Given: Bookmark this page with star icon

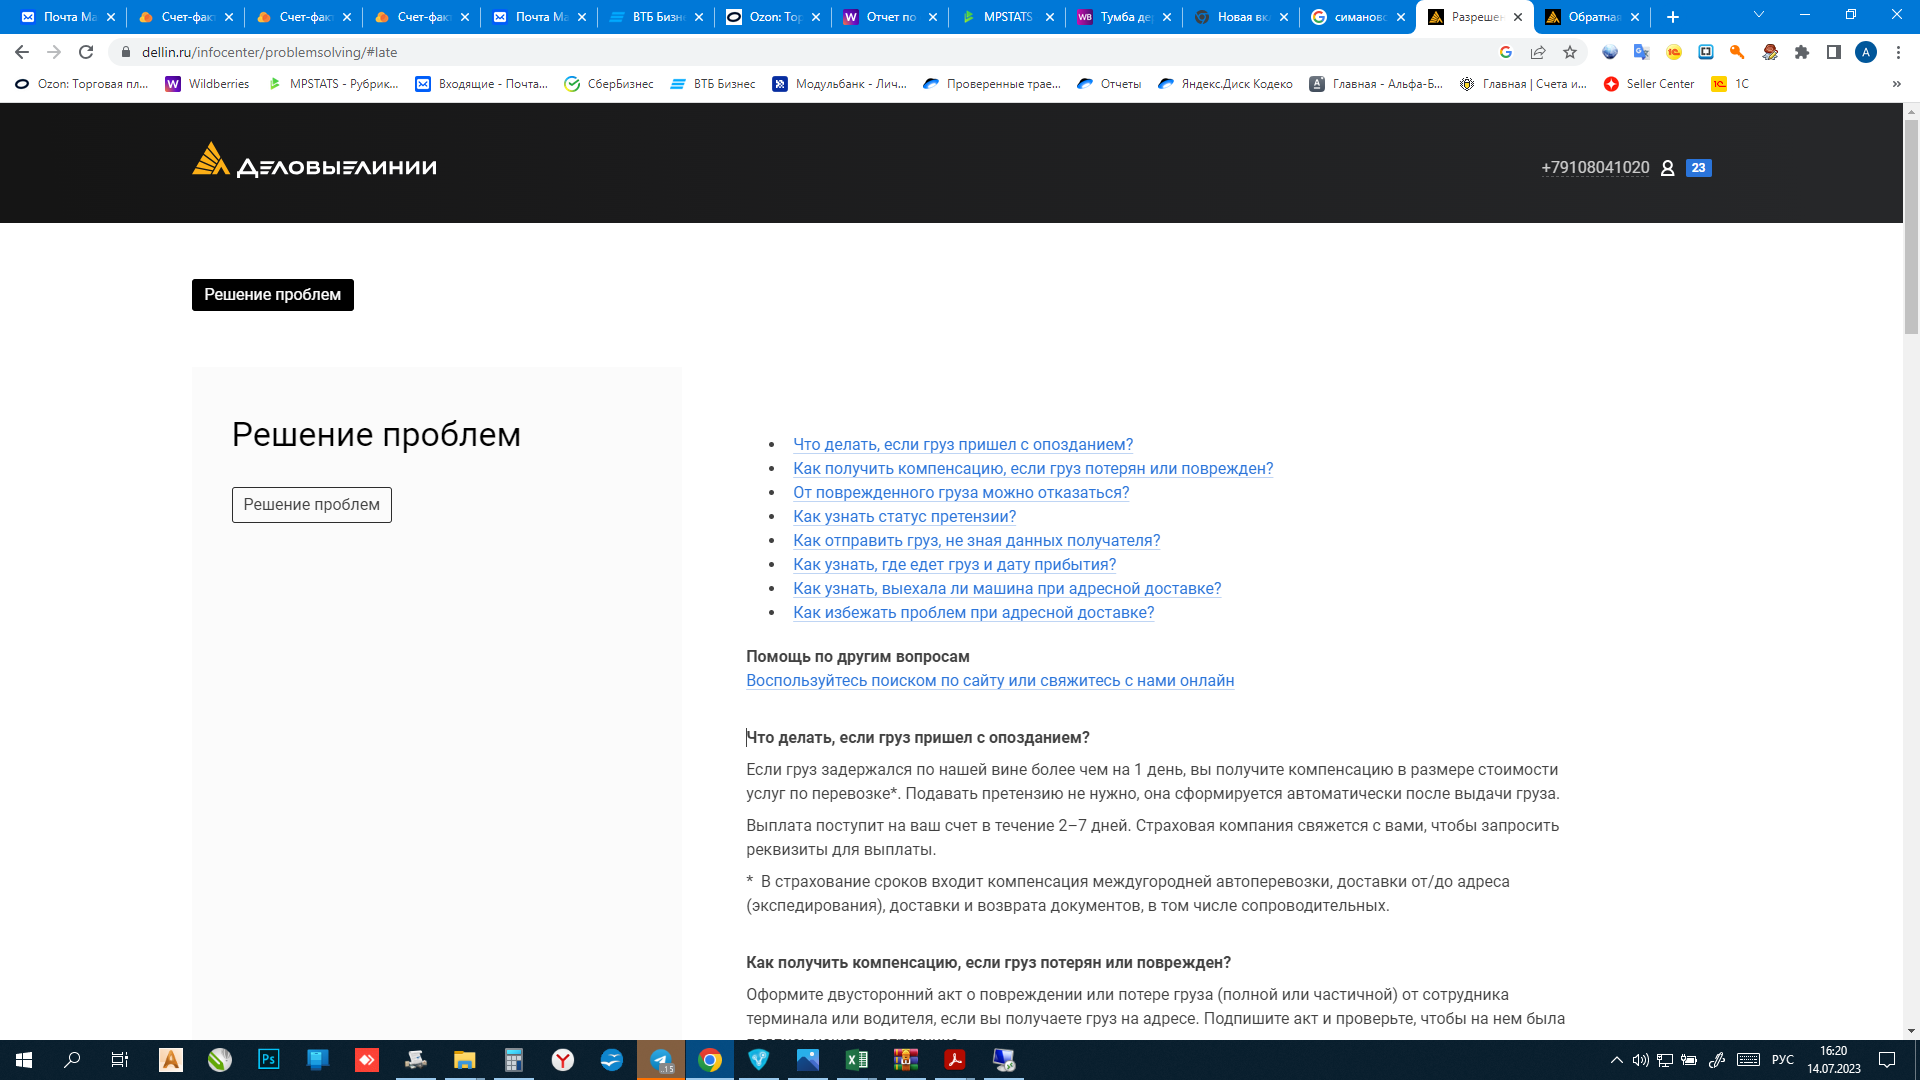Looking at the screenshot, I should [1570, 52].
